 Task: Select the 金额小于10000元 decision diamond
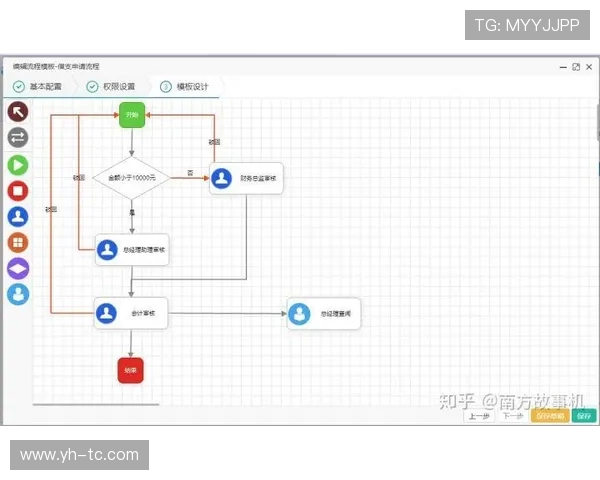pyautogui.click(x=131, y=178)
